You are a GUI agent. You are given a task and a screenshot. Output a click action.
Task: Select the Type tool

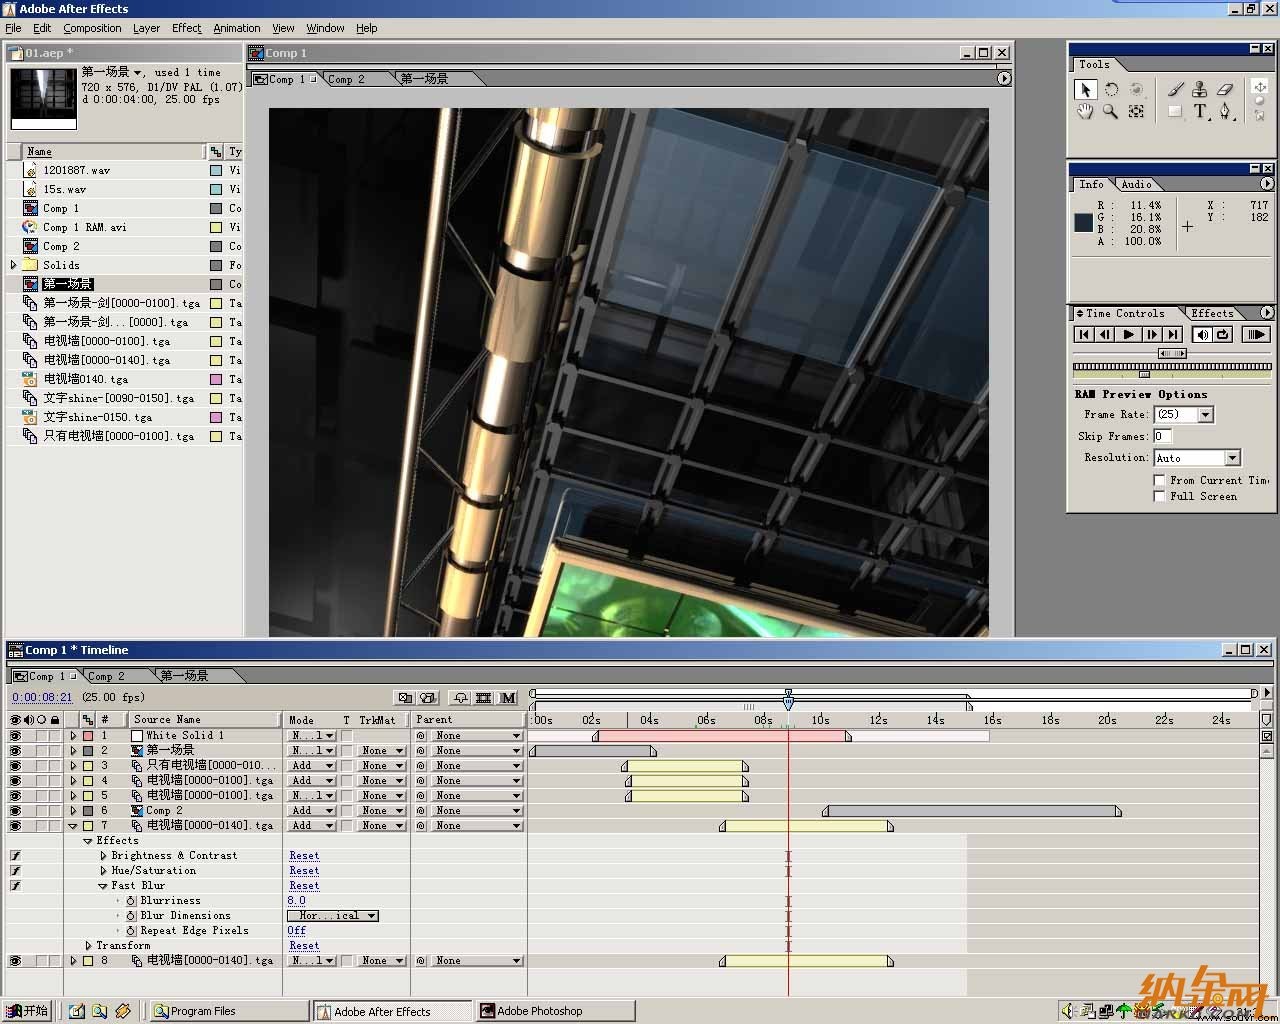[1200, 112]
